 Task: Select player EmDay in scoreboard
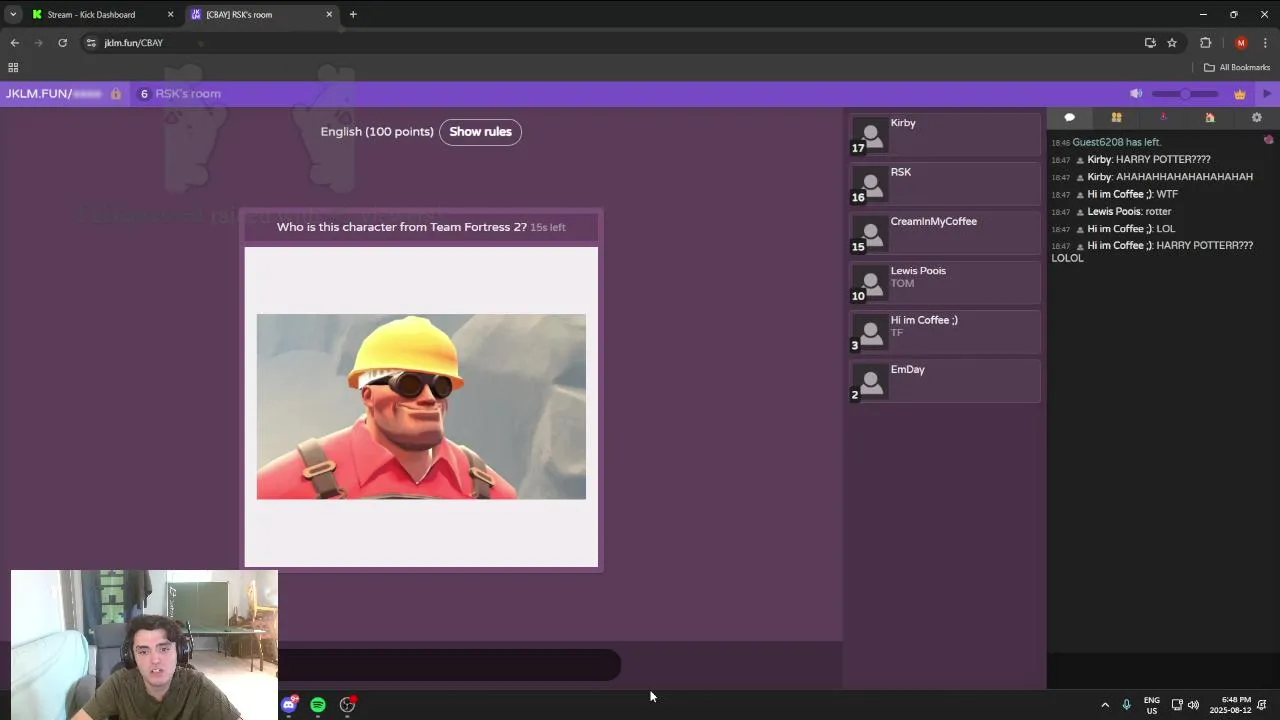945,381
